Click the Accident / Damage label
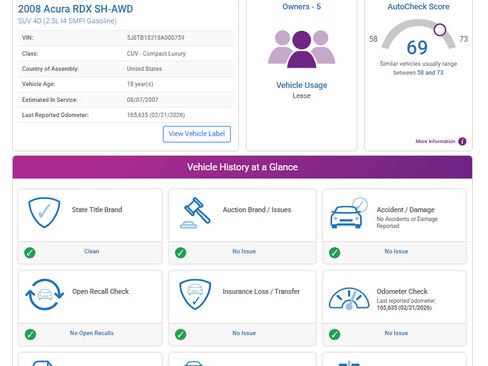 pos(406,210)
